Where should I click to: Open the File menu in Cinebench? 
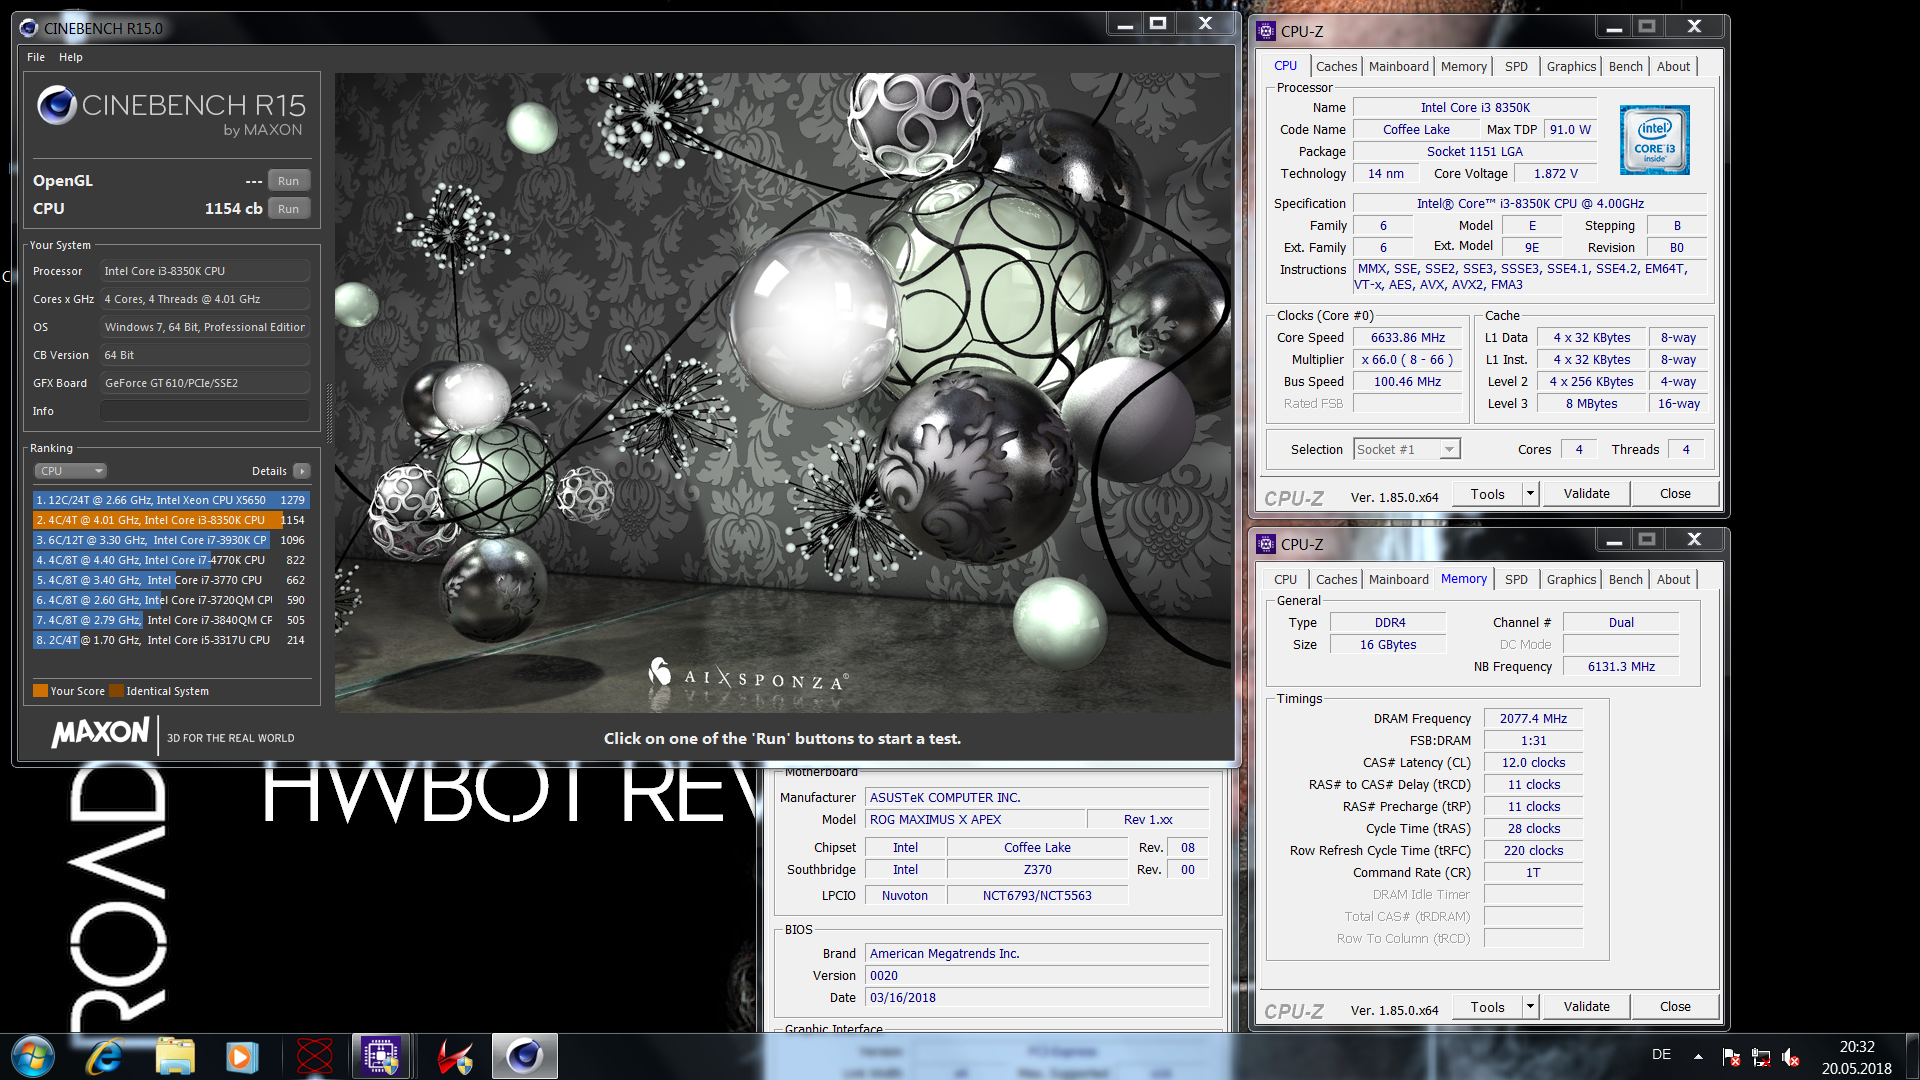click(x=36, y=57)
